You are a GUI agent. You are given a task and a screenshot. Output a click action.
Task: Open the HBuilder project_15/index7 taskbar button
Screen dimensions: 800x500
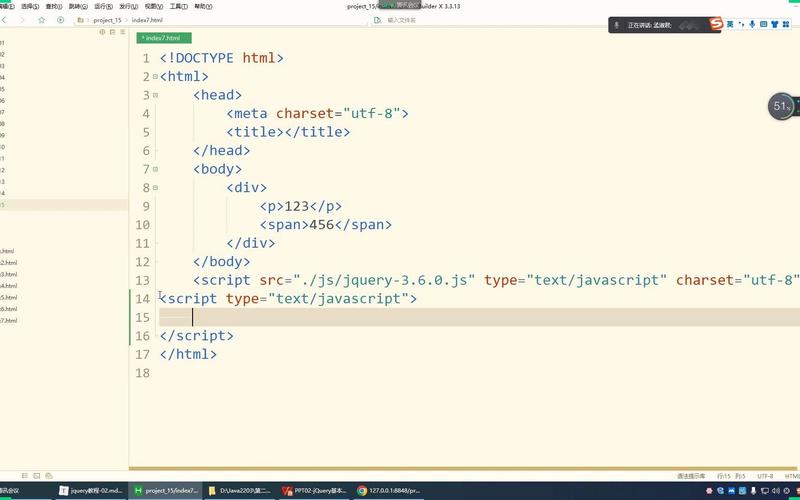click(166, 490)
